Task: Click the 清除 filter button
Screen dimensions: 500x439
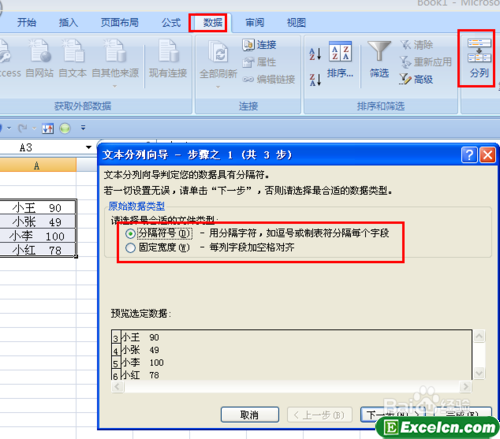Action: [x=417, y=45]
